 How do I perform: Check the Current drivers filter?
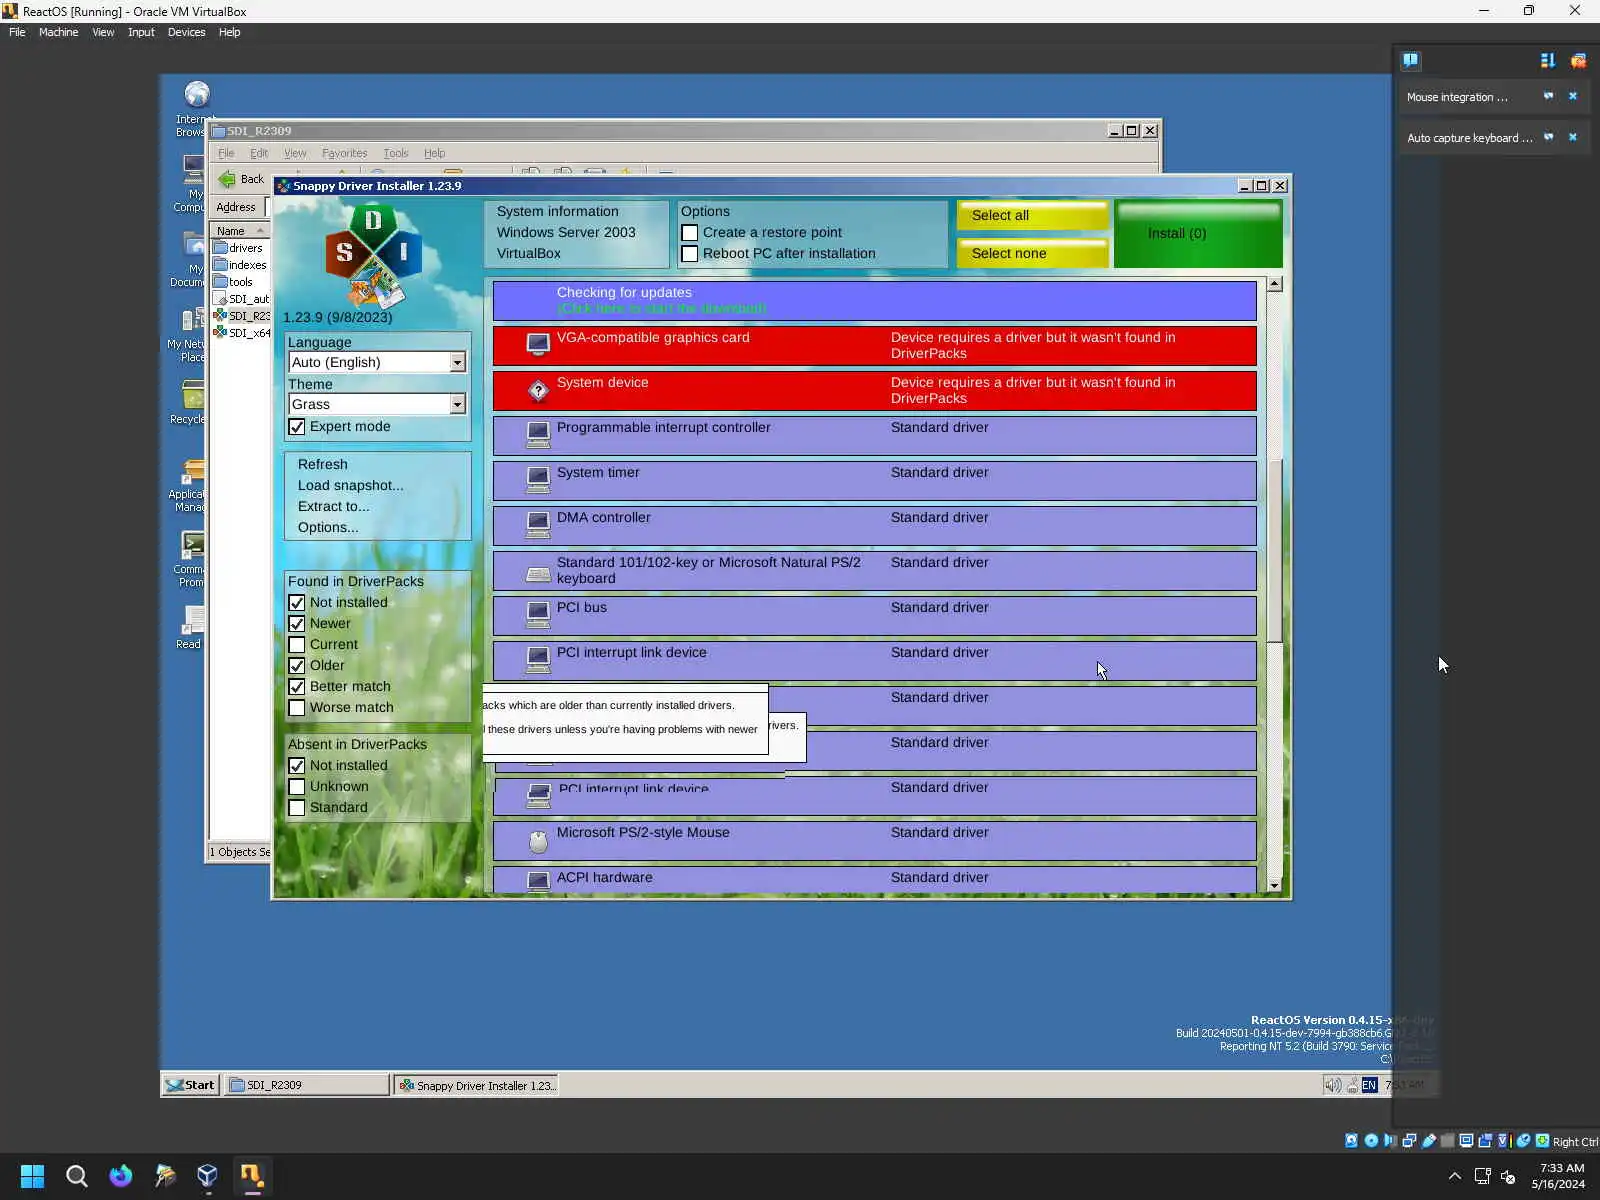[x=297, y=645]
